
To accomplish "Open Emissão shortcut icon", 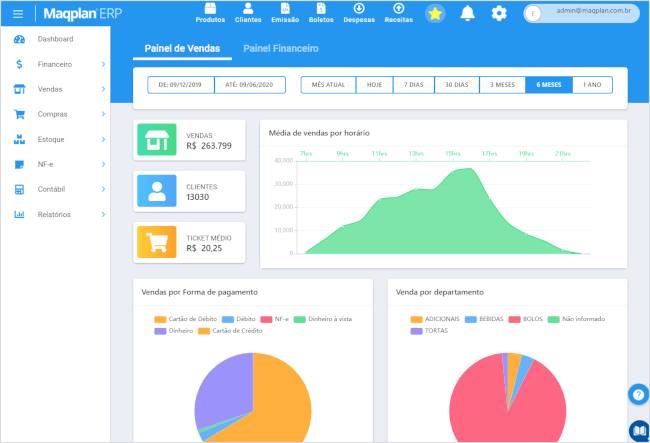I will click(x=285, y=8).
